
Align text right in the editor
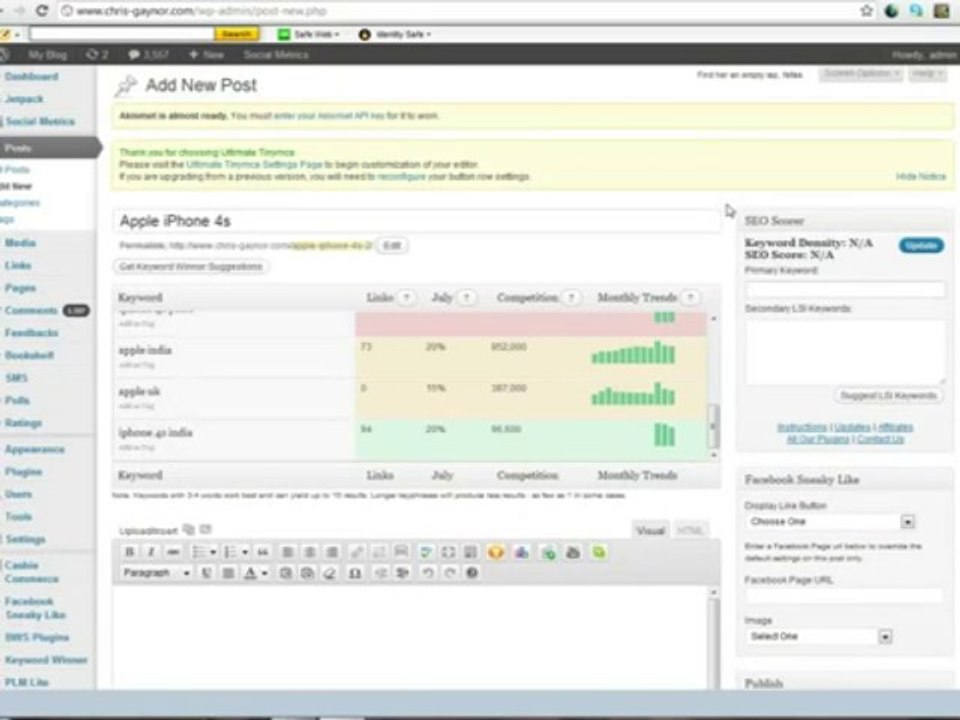point(332,552)
